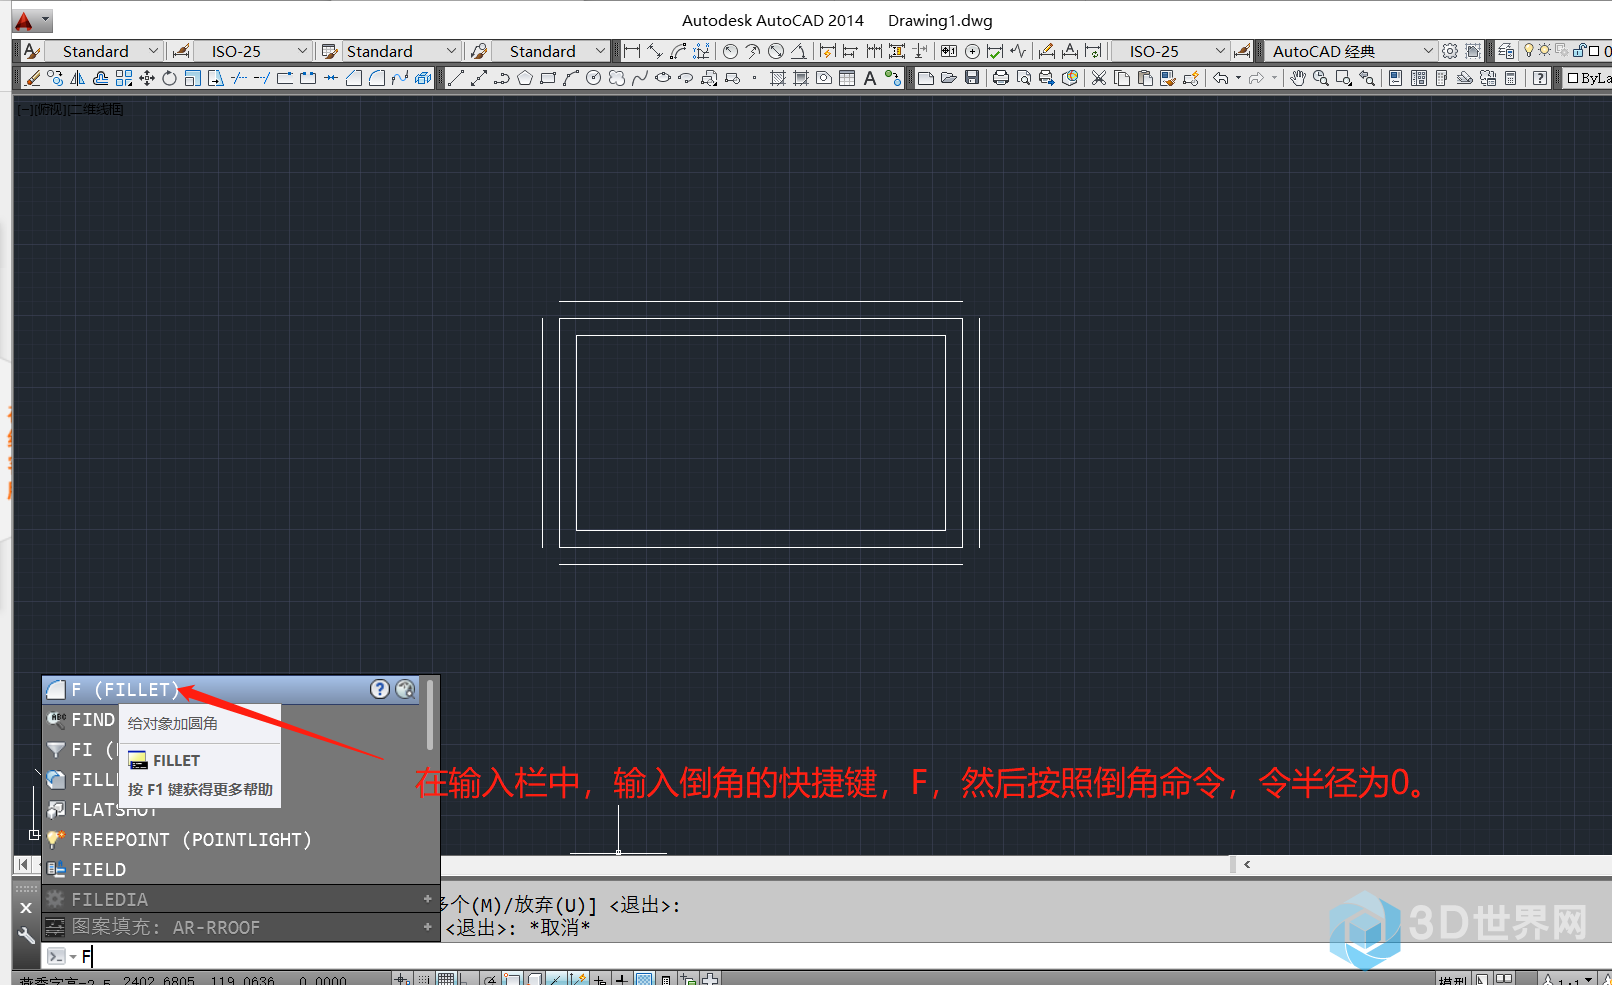This screenshot has width=1612, height=985.
Task: Expand the FILEDIA system variable entry
Action: click(x=427, y=899)
